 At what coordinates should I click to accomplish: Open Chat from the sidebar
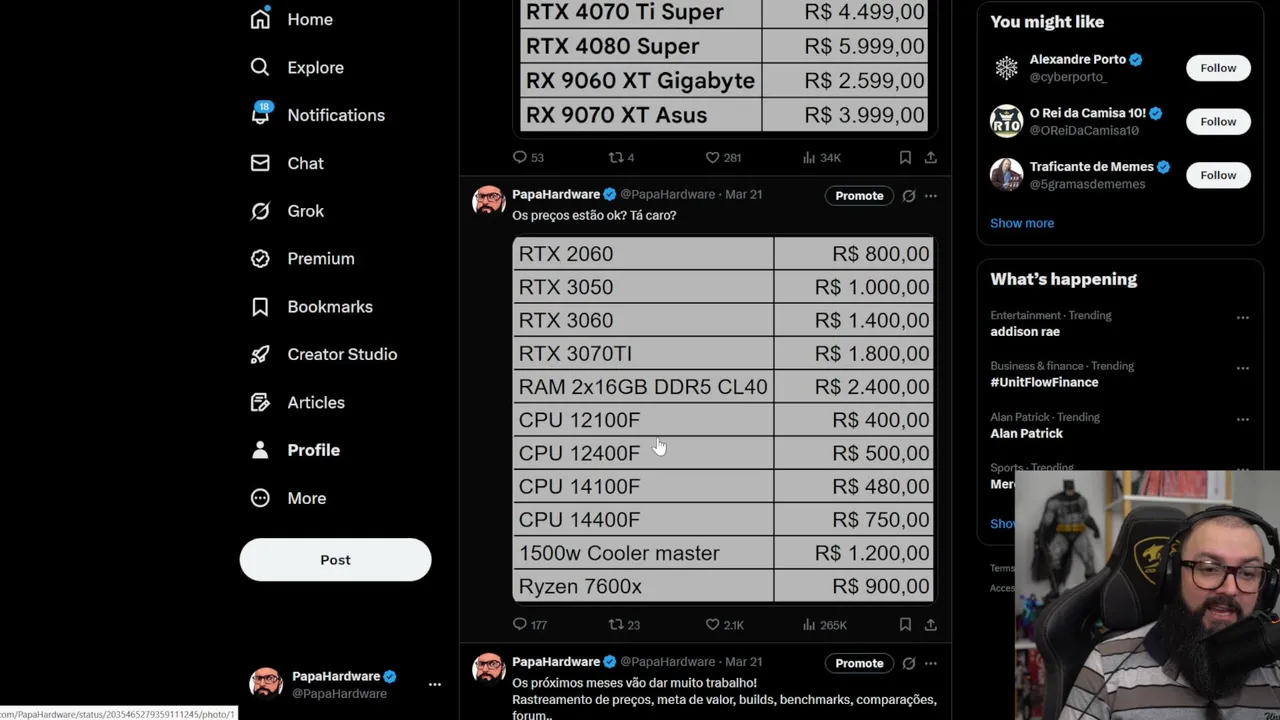tap(286, 163)
